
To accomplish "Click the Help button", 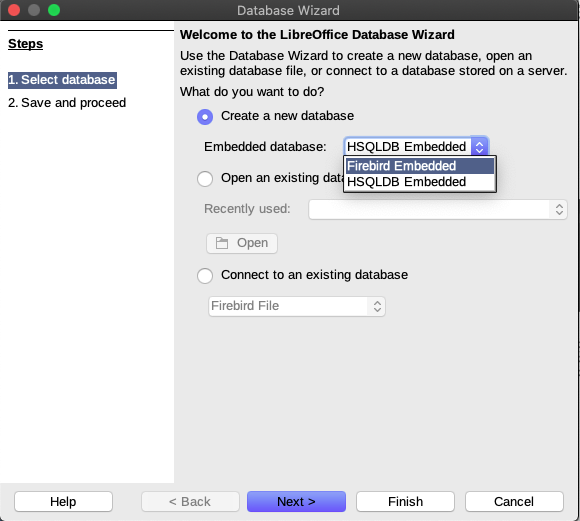I will coord(63,502).
